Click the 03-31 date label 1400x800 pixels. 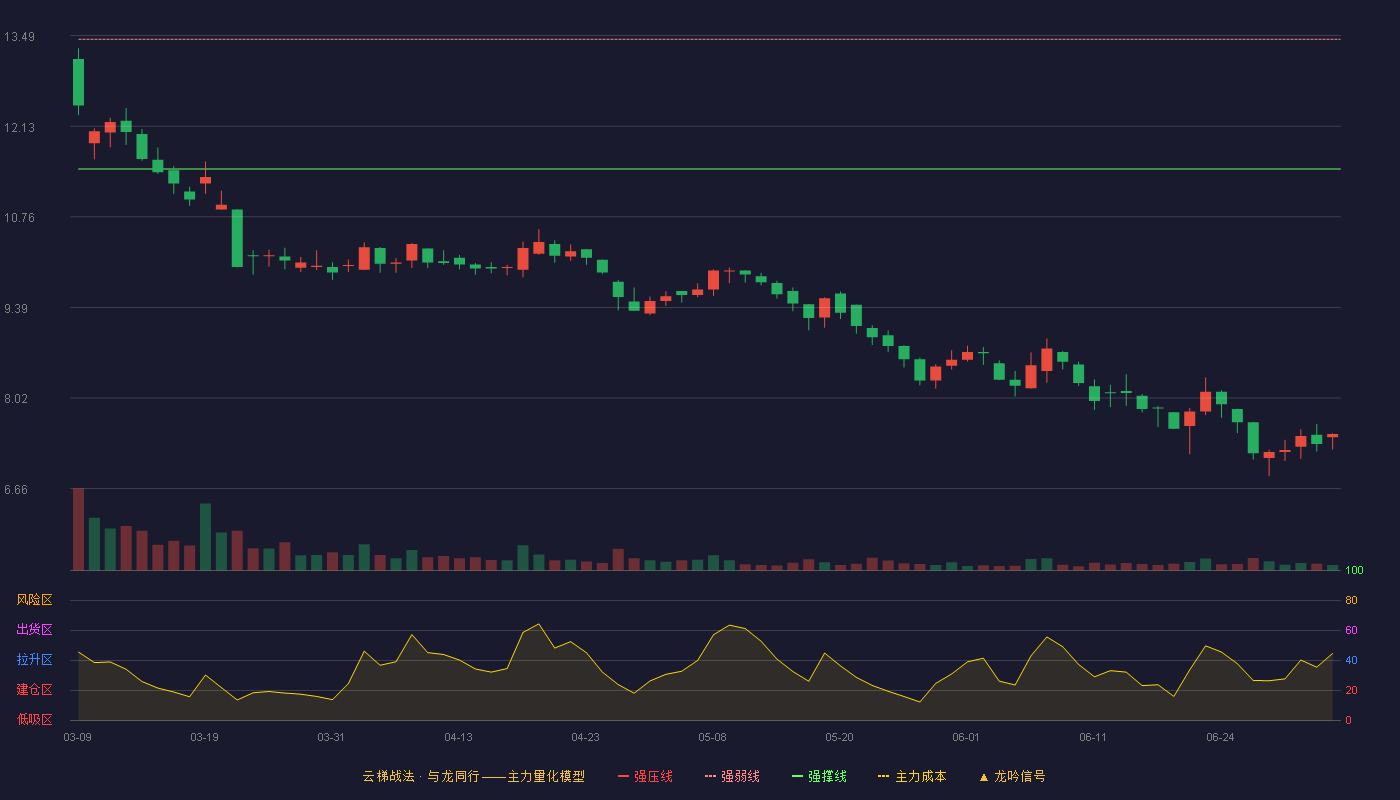coord(331,737)
